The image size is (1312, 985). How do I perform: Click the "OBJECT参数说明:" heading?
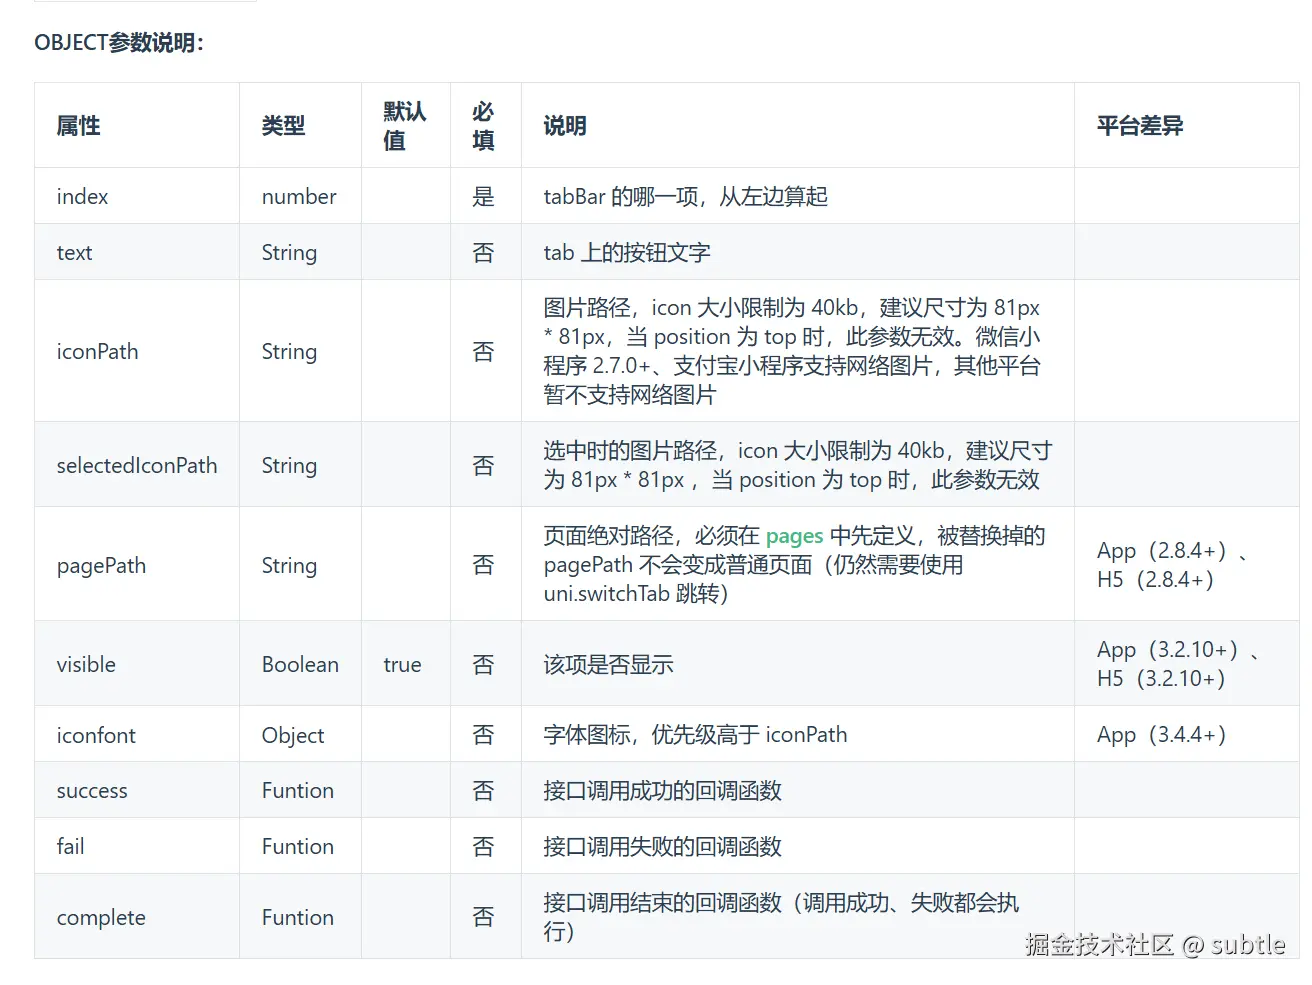click(x=119, y=43)
